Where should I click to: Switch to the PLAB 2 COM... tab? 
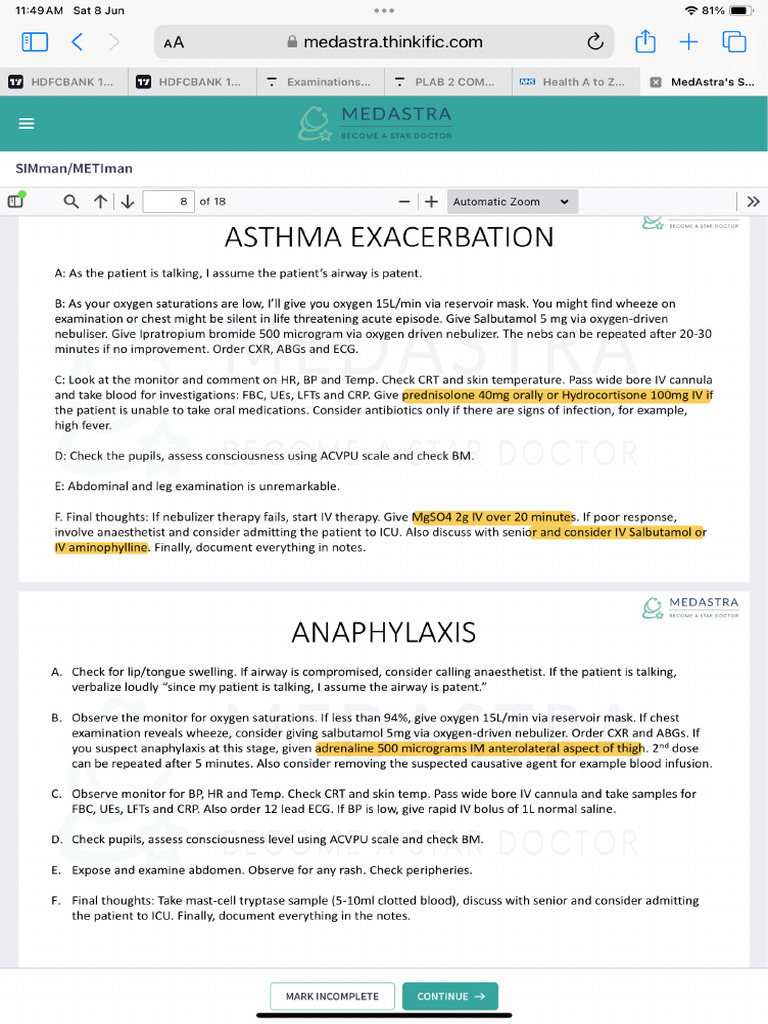pos(447,82)
